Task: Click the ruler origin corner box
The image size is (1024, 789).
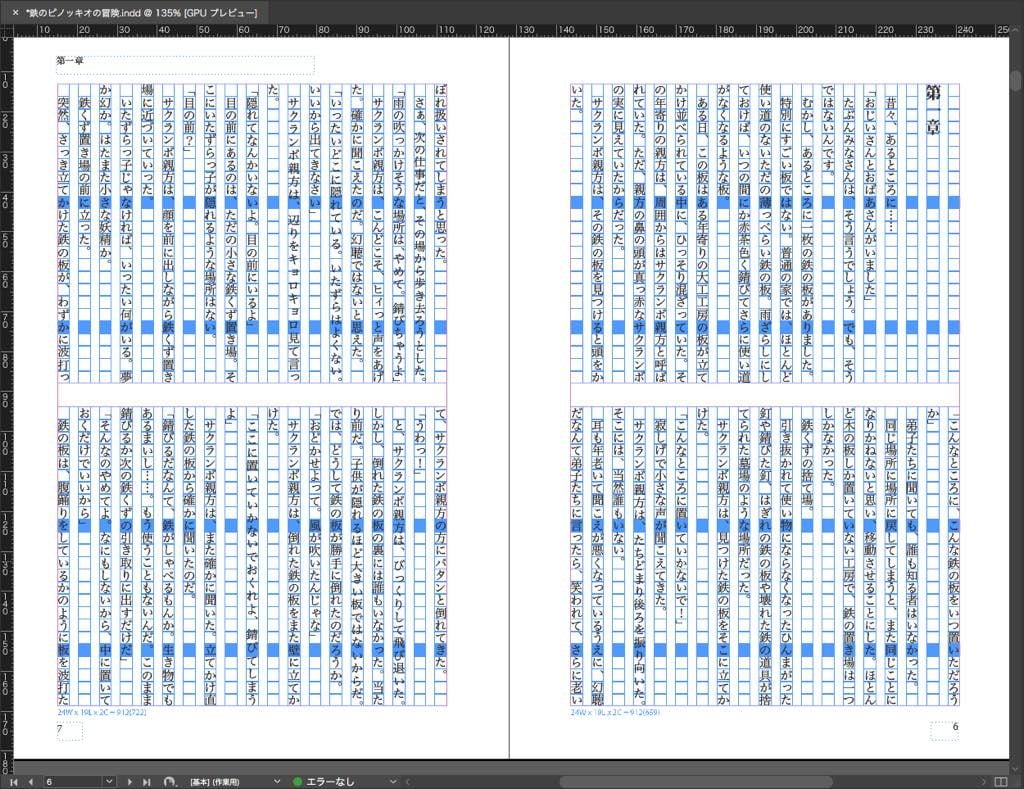Action: 6,31
